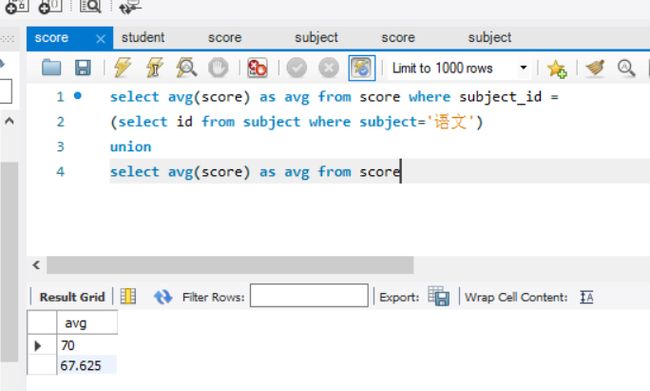Click the search table data icon in the top toolbar
This screenshot has height=391, width=650.
pos(90,6)
